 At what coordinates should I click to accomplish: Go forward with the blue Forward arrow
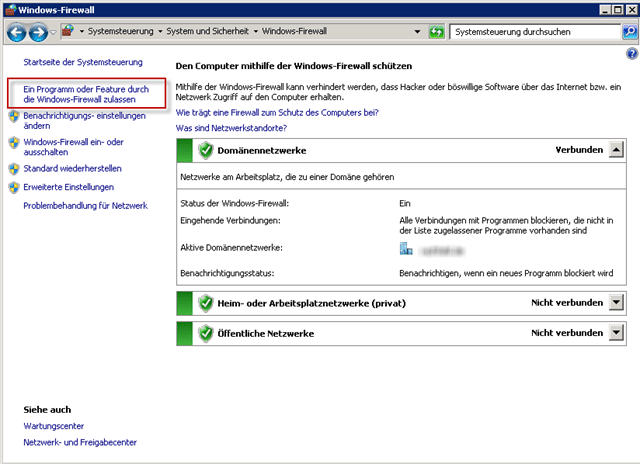pyautogui.click(x=38, y=32)
